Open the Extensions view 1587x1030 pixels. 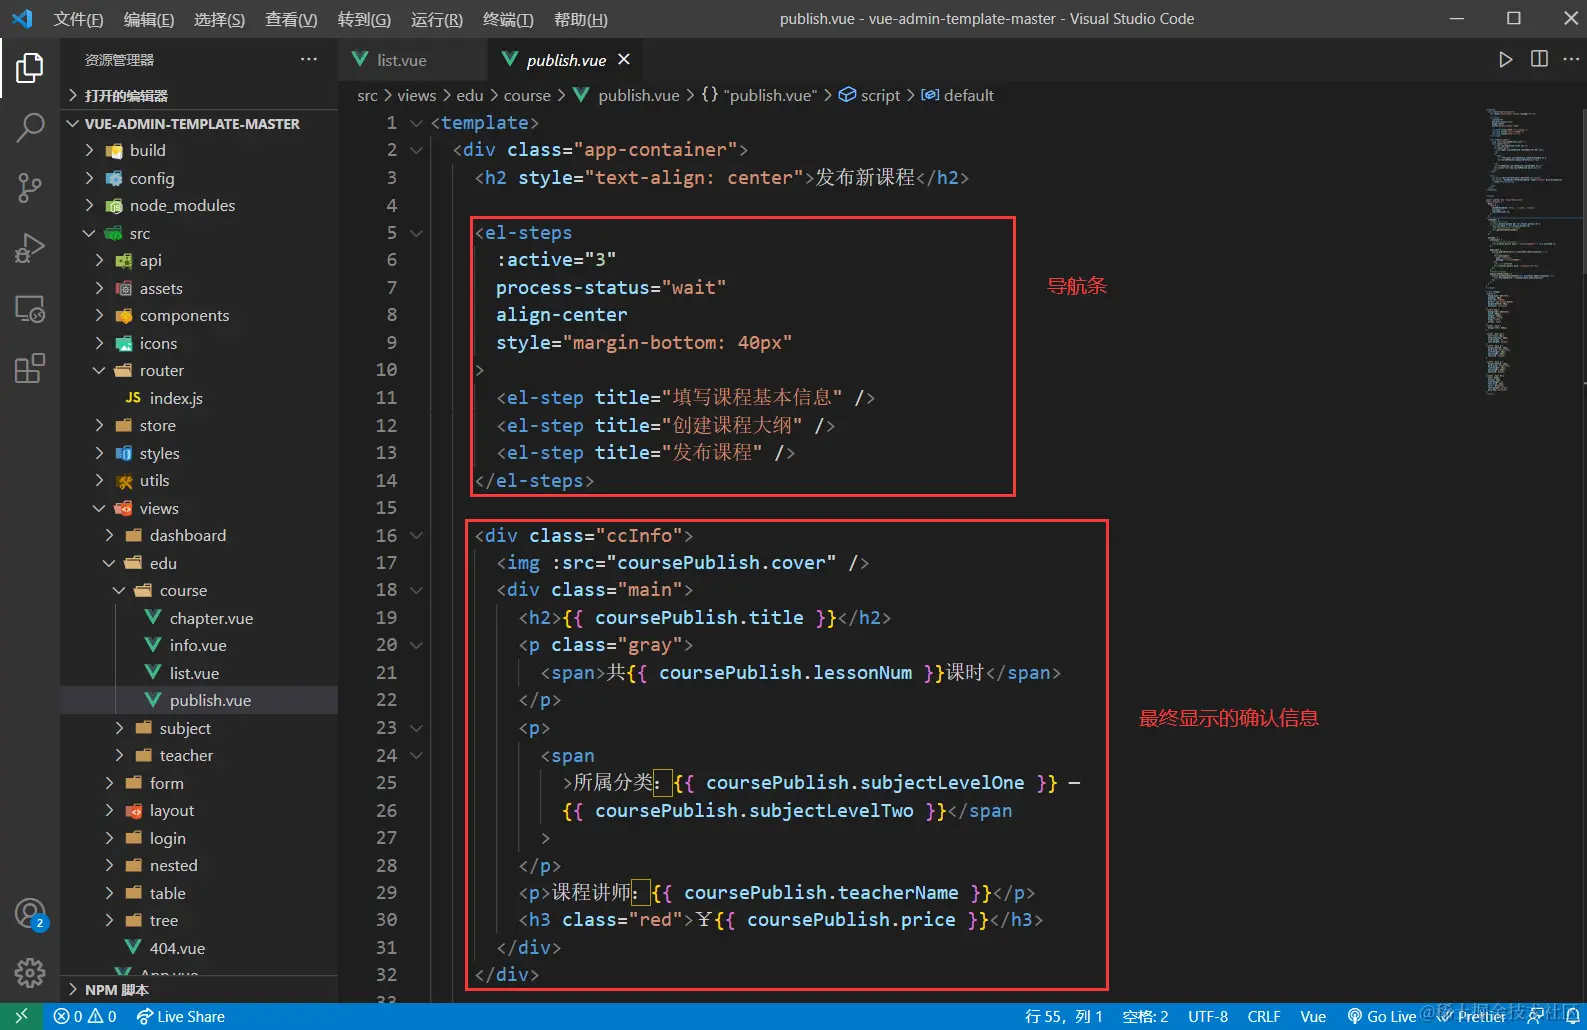click(x=30, y=368)
